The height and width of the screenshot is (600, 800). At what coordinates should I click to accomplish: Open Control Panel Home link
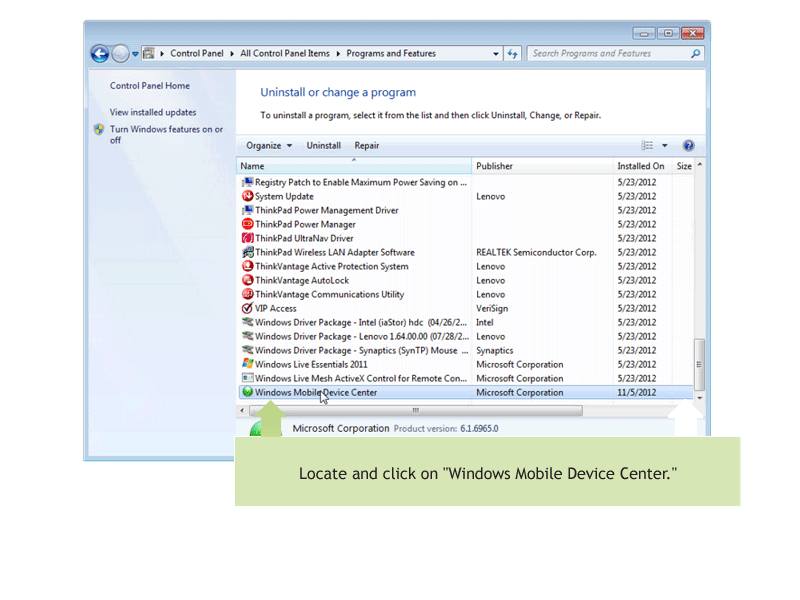click(149, 86)
